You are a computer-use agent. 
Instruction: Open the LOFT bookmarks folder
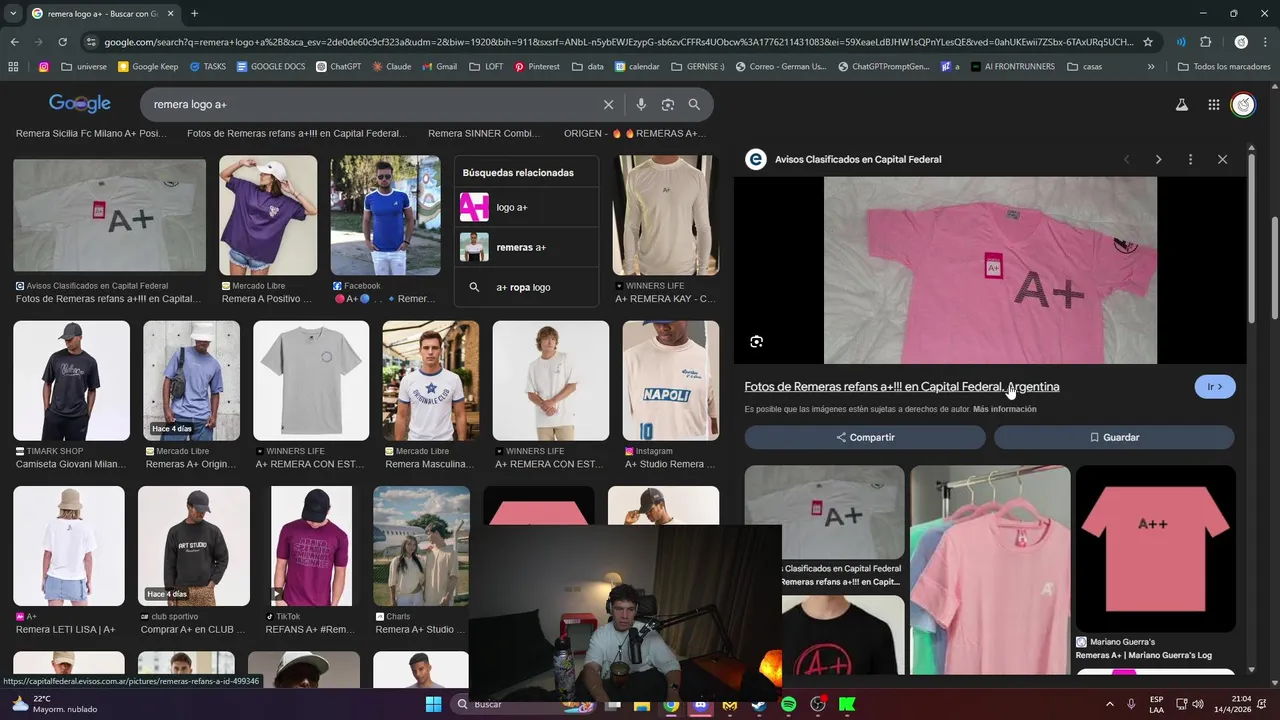(486, 67)
